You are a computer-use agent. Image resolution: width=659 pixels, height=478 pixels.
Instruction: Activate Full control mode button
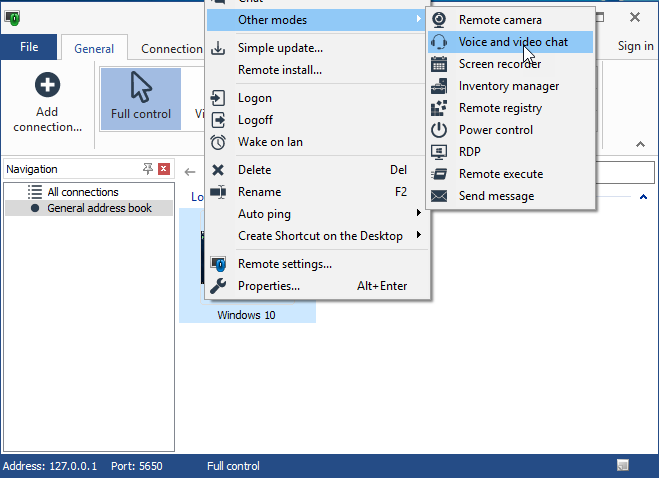(141, 99)
